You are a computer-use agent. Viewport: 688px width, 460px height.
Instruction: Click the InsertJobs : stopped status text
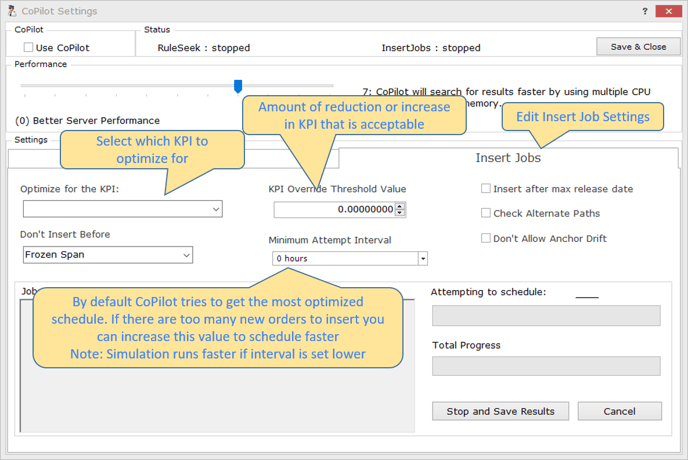tap(431, 47)
